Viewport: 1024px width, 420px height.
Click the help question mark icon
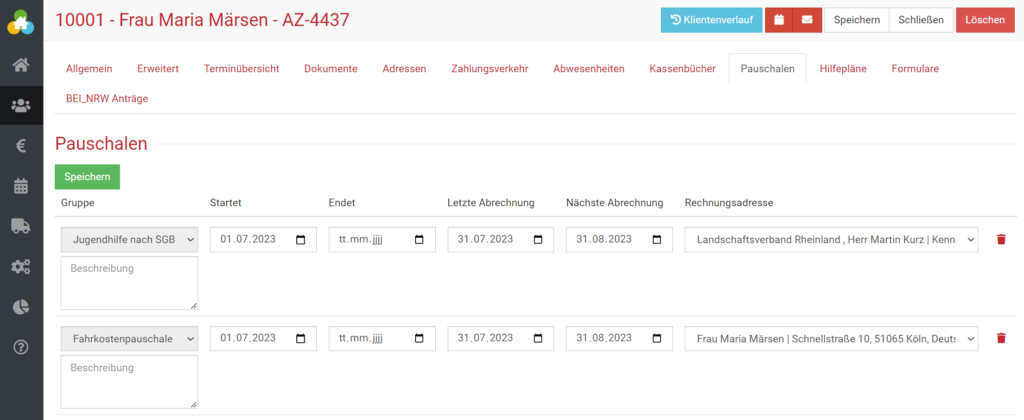tap(21, 347)
